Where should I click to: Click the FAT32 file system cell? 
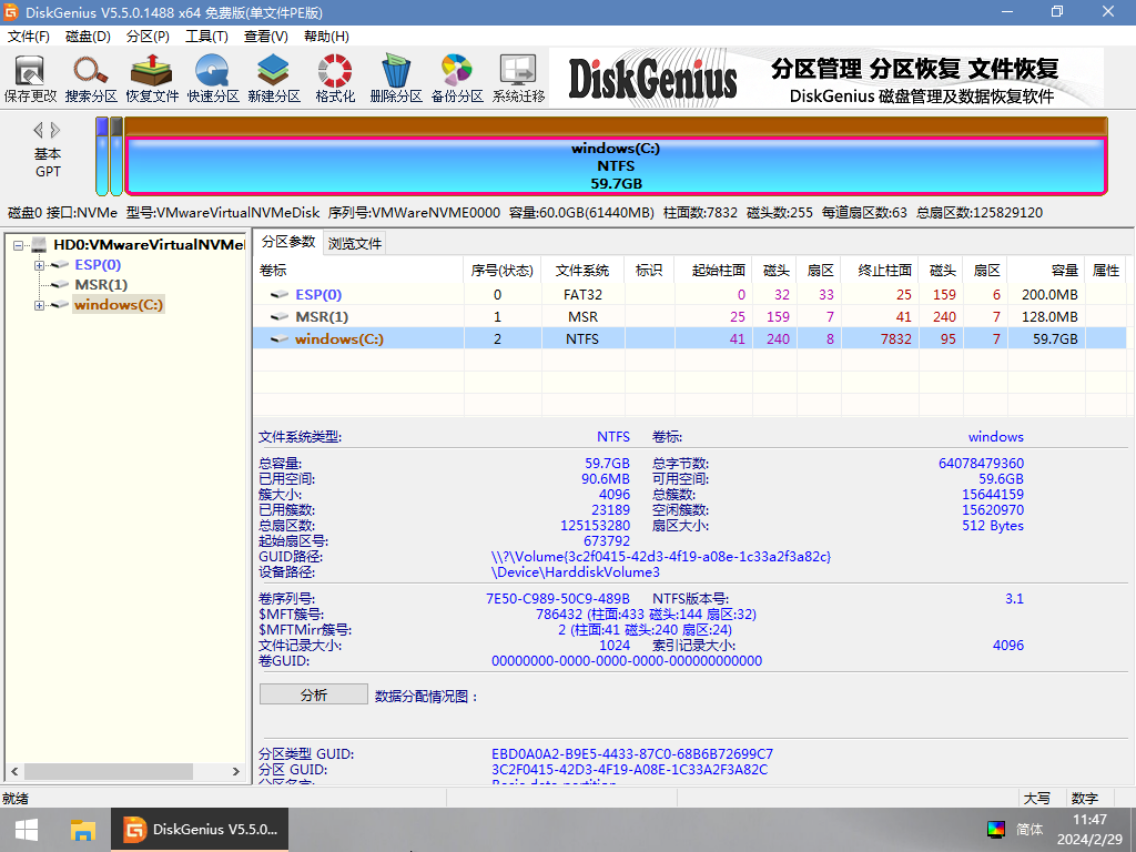[582, 295]
